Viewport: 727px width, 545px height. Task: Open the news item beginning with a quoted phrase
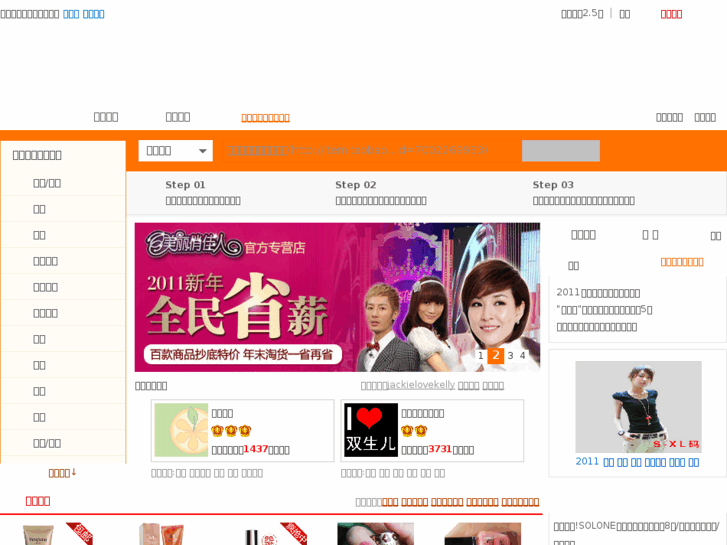pos(604,309)
